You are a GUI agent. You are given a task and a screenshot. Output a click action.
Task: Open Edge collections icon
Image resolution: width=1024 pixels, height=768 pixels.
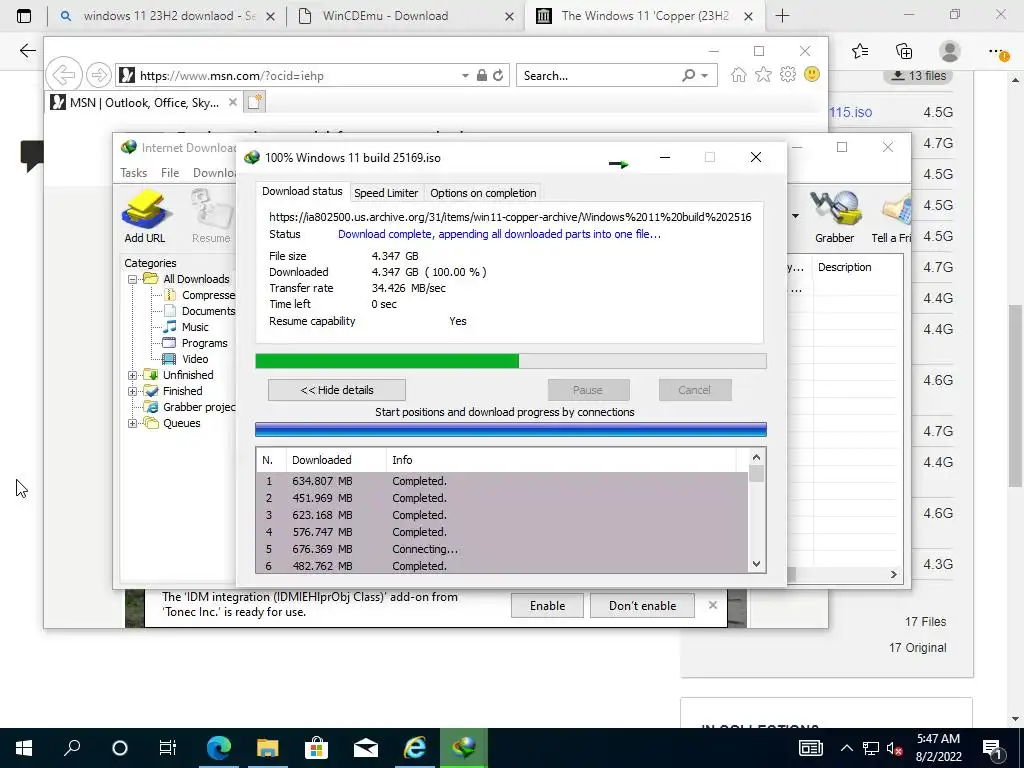[904, 51]
